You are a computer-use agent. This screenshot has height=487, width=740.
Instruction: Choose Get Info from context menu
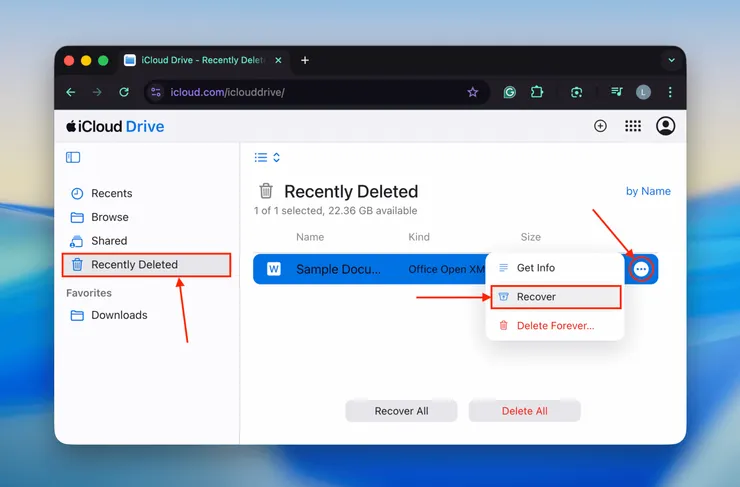pyautogui.click(x=555, y=268)
